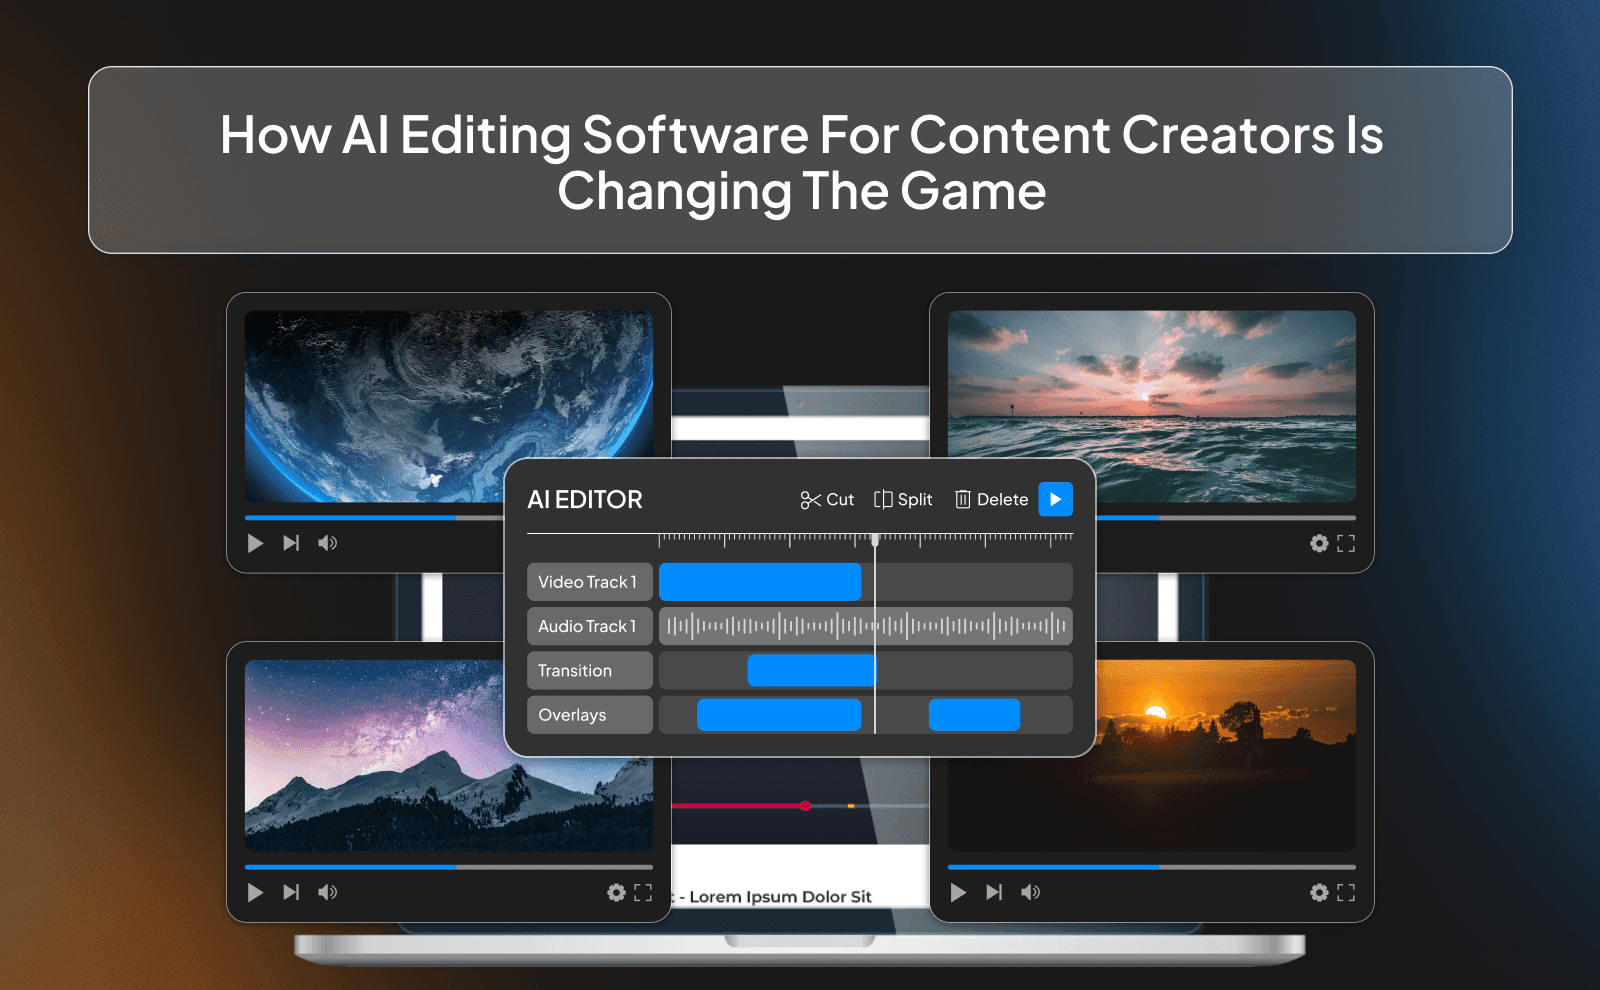Click the shorter second Overlays clip
Screen dimensions: 1600x990
click(x=974, y=715)
